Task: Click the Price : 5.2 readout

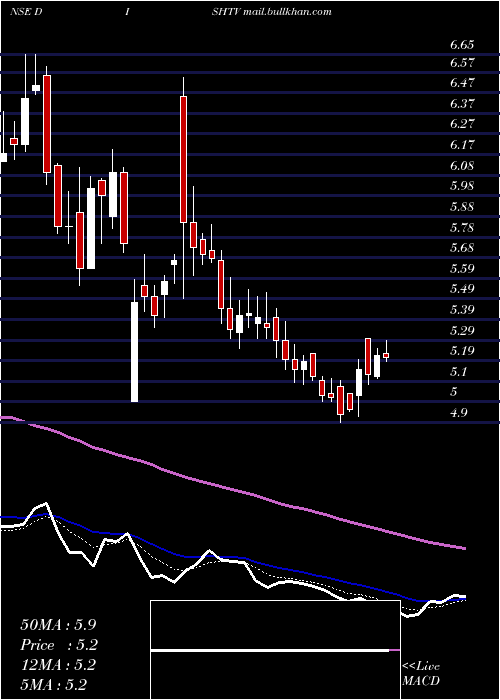Action: (x=59, y=645)
